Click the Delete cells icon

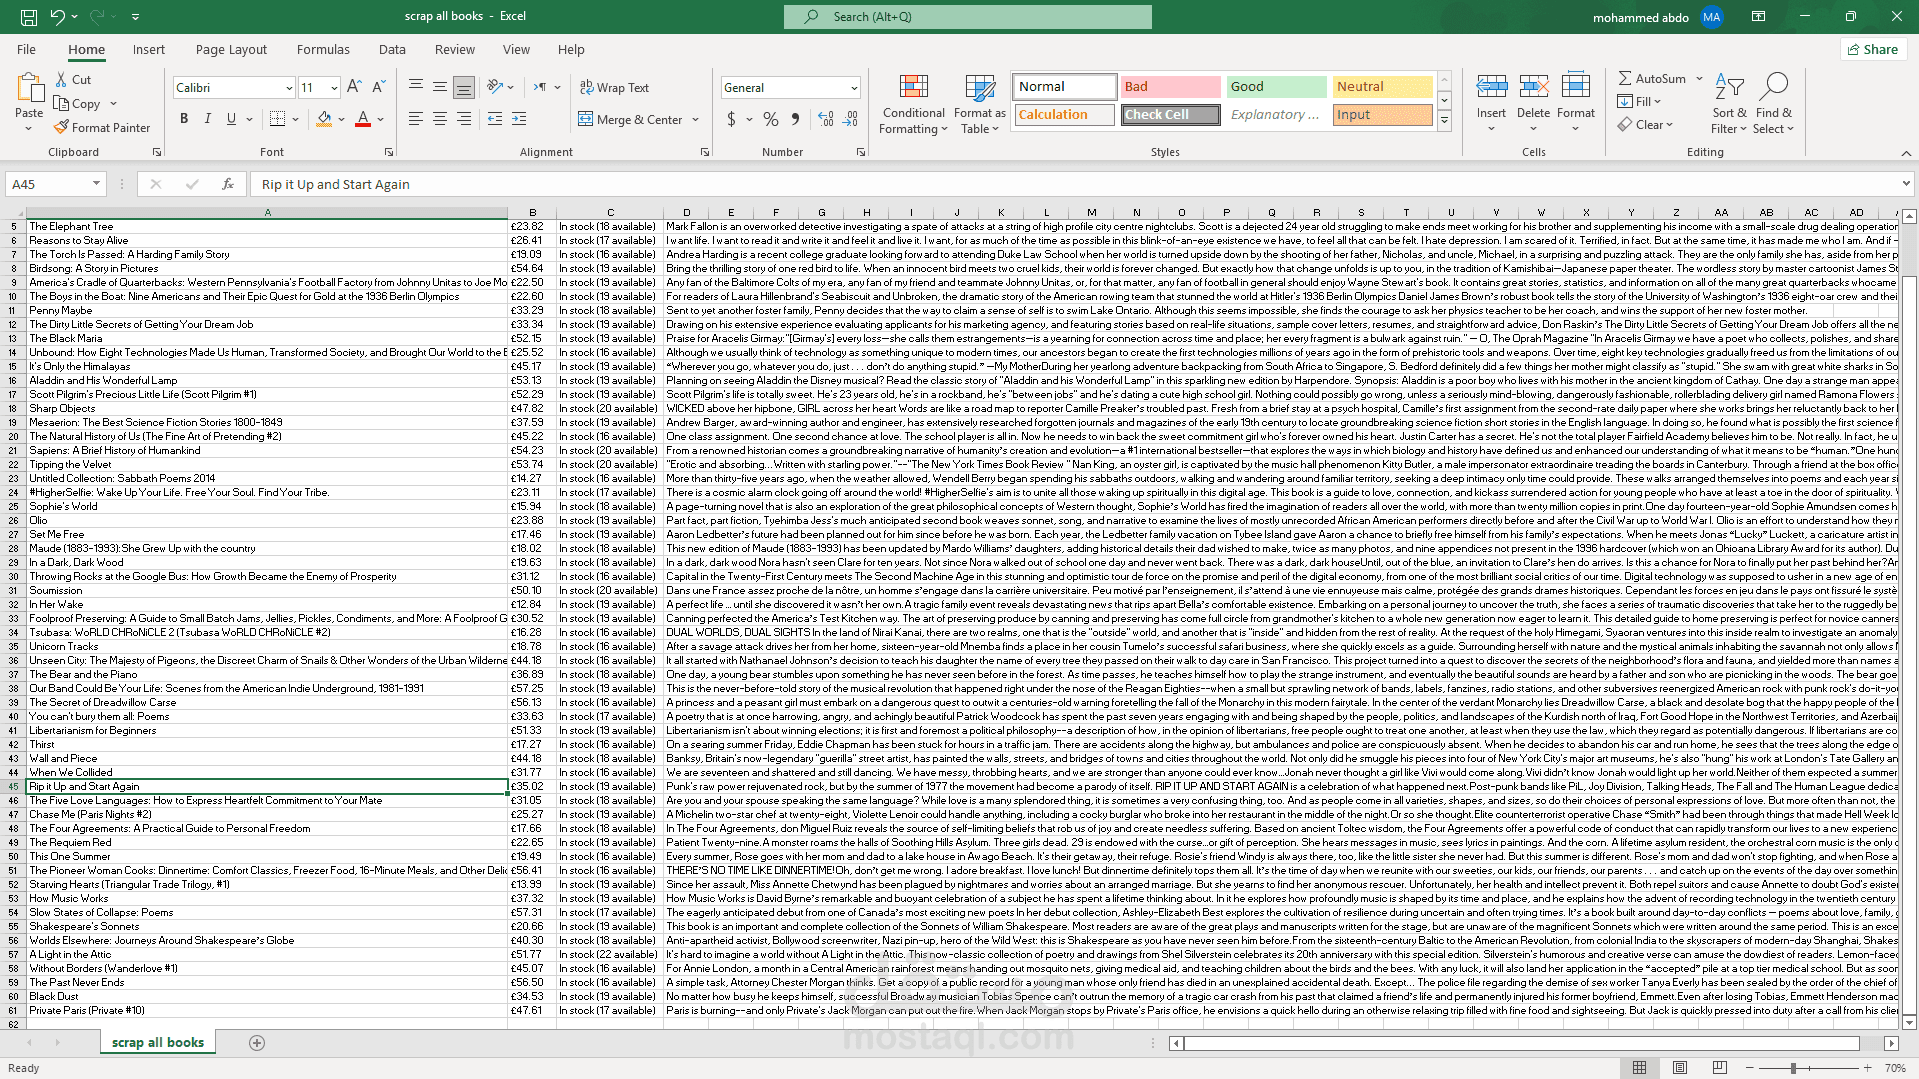(1533, 87)
